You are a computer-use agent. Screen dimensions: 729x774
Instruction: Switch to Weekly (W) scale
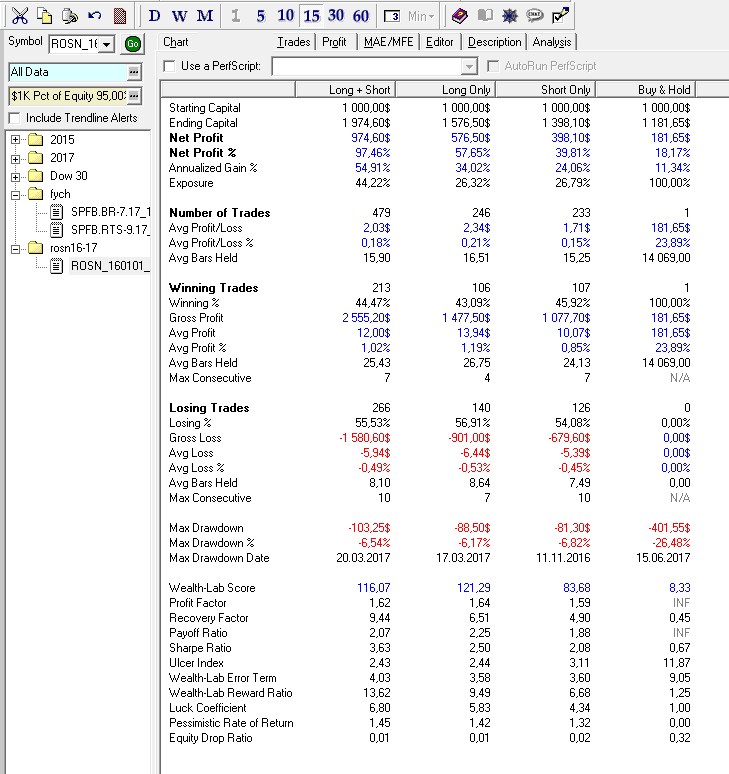pyautogui.click(x=179, y=16)
